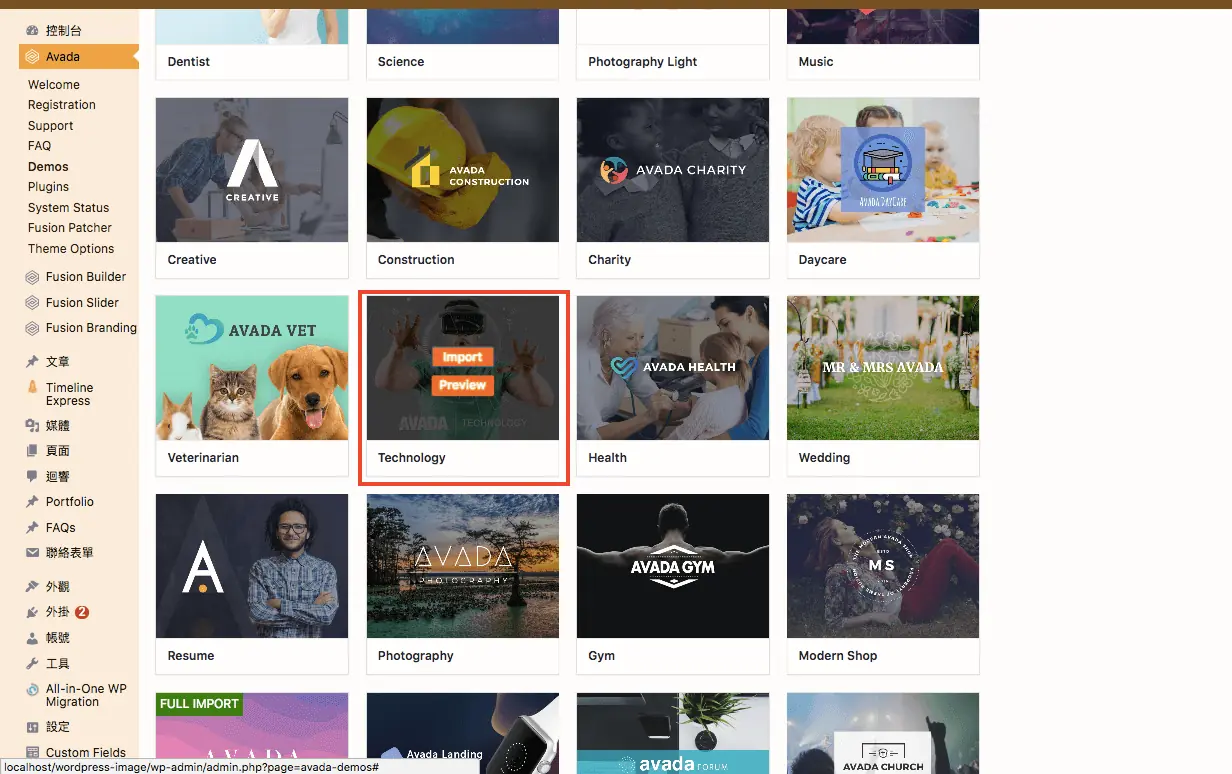
Task: Open All-in-One WP Migration icon
Action: click(x=33, y=689)
